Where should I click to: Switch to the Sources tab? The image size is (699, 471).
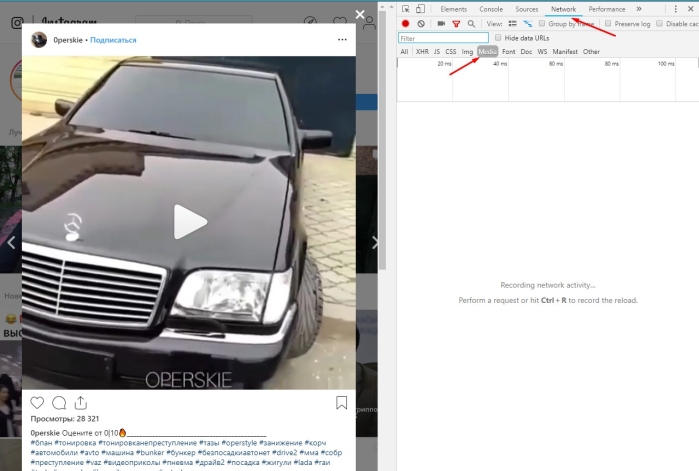[x=526, y=9]
